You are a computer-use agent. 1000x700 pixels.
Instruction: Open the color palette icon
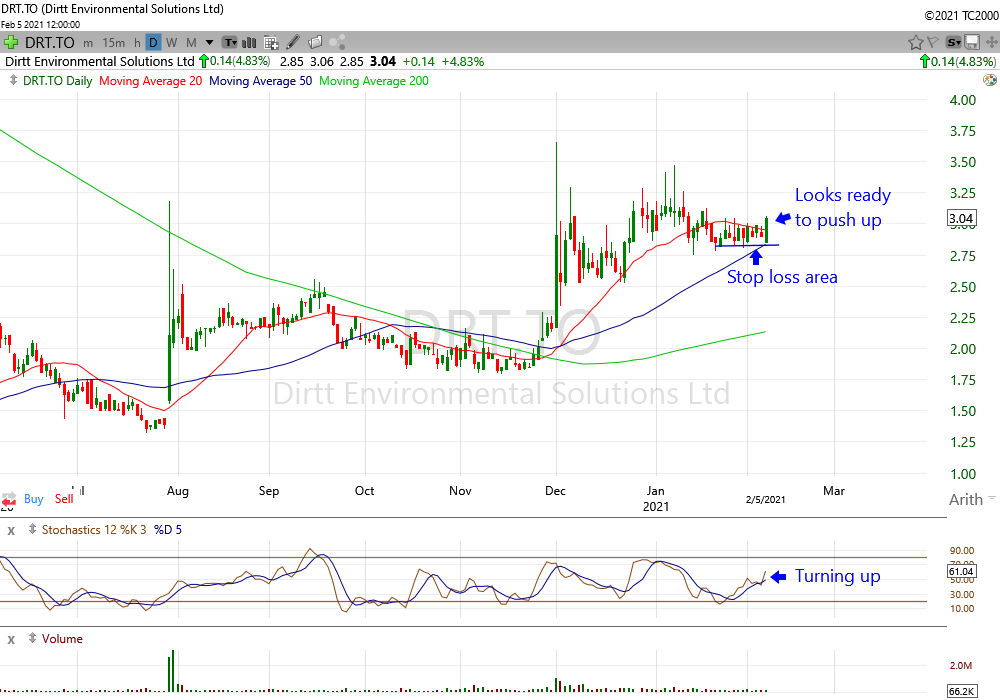click(x=990, y=80)
